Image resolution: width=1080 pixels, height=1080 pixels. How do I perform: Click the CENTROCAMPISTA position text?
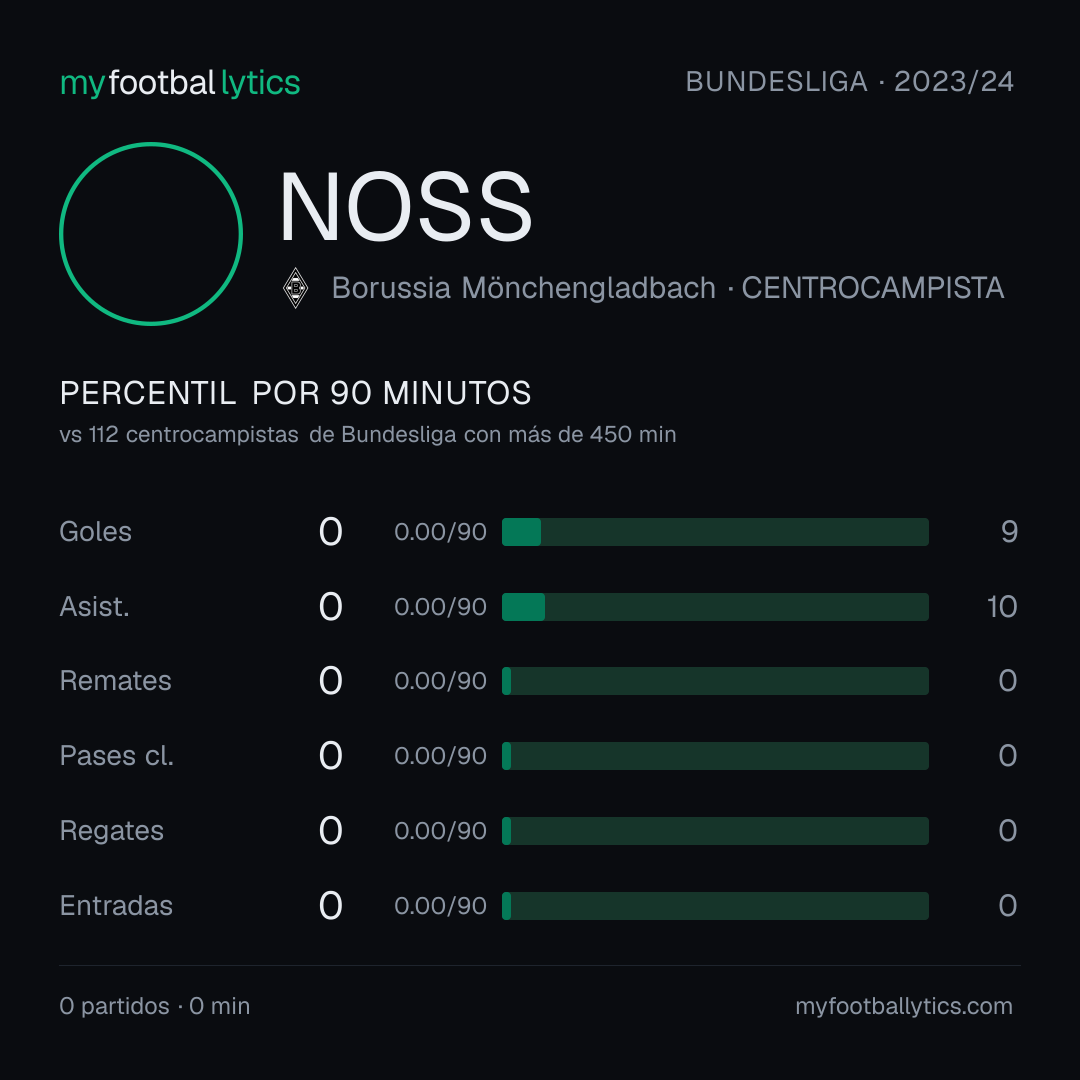(873, 288)
